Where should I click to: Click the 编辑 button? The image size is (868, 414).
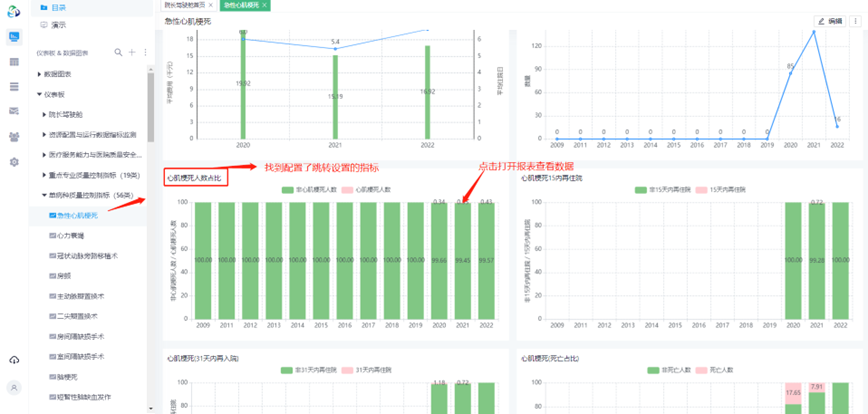click(830, 21)
